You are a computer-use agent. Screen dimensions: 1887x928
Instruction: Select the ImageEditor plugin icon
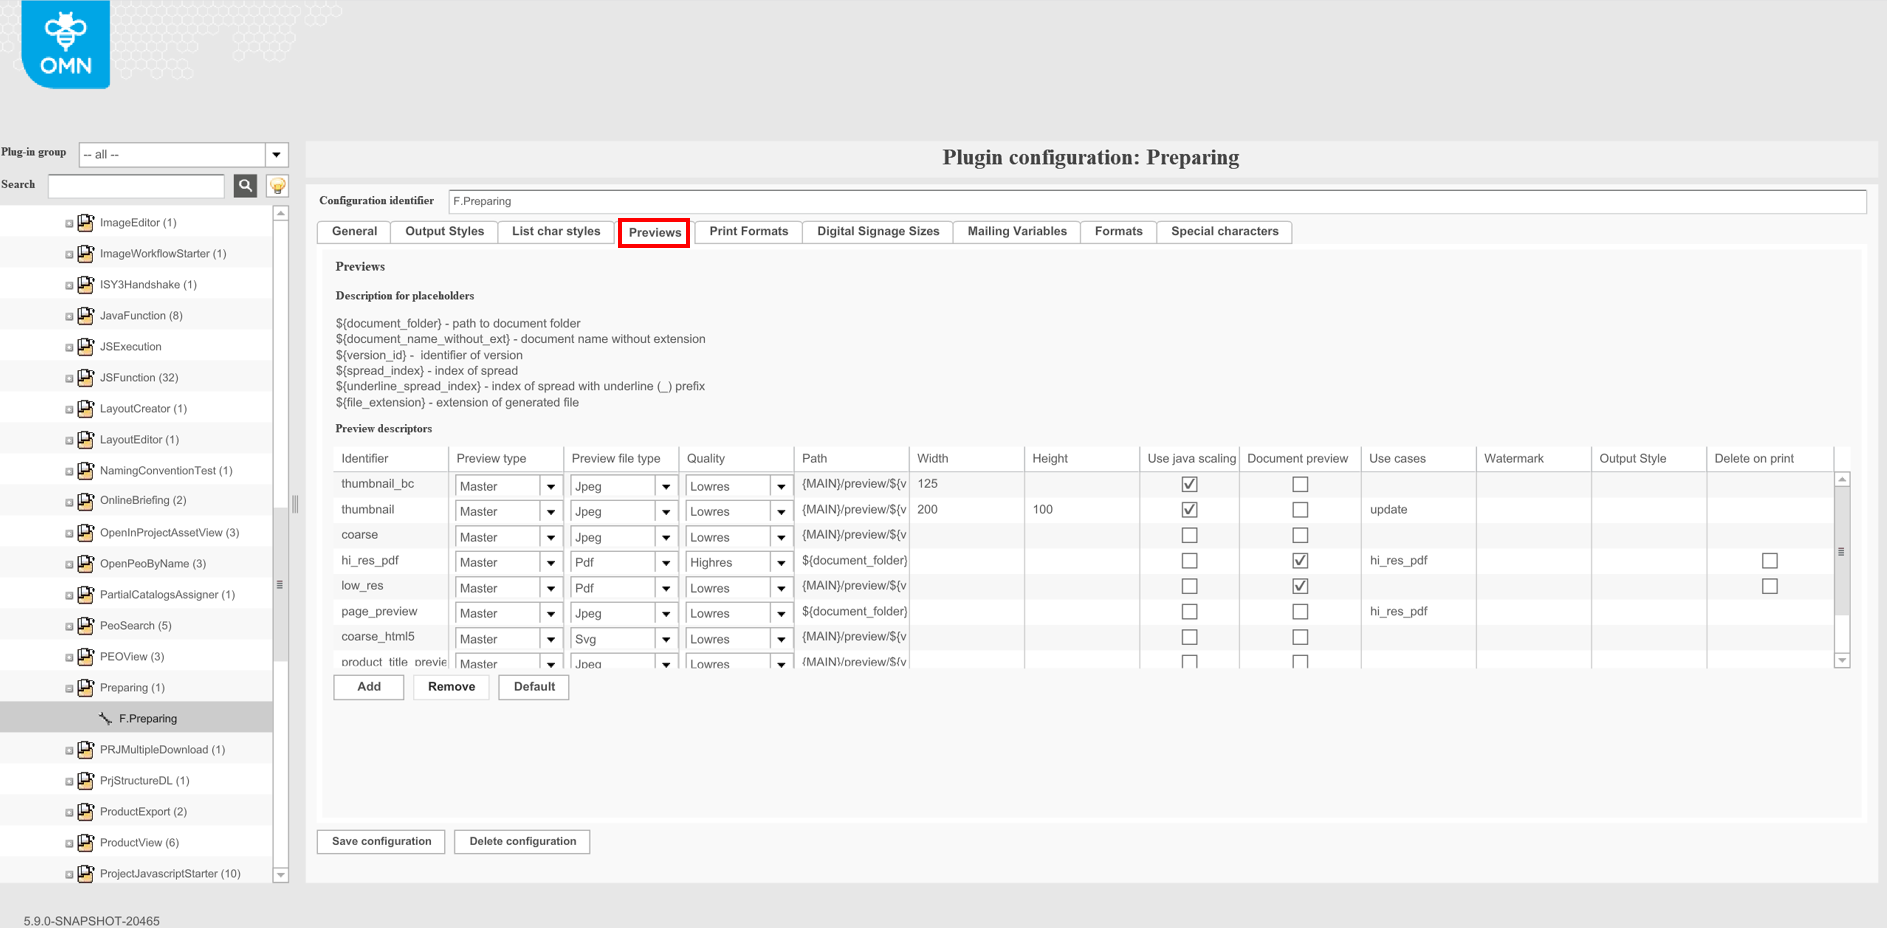85,222
